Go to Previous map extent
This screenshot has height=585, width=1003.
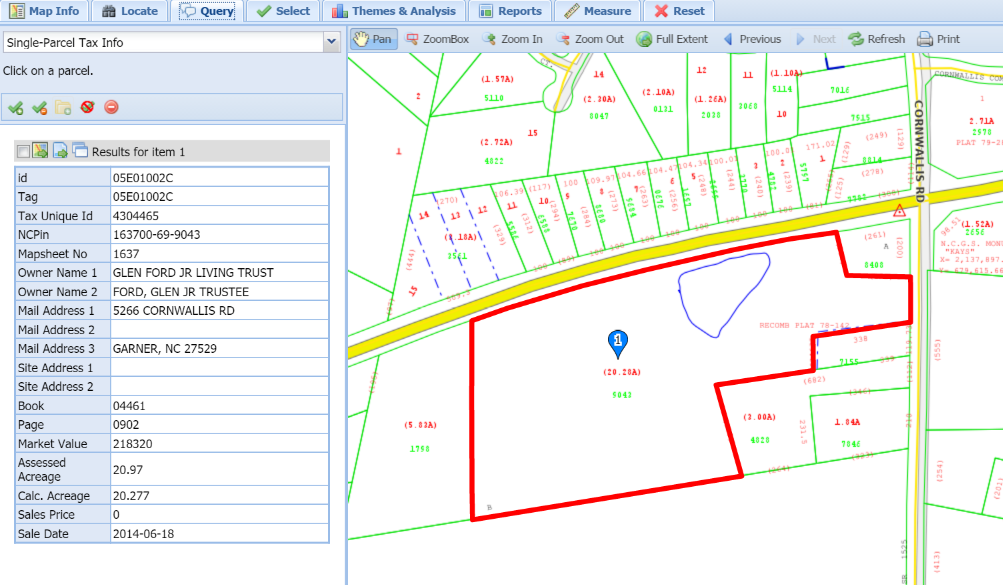pos(751,39)
